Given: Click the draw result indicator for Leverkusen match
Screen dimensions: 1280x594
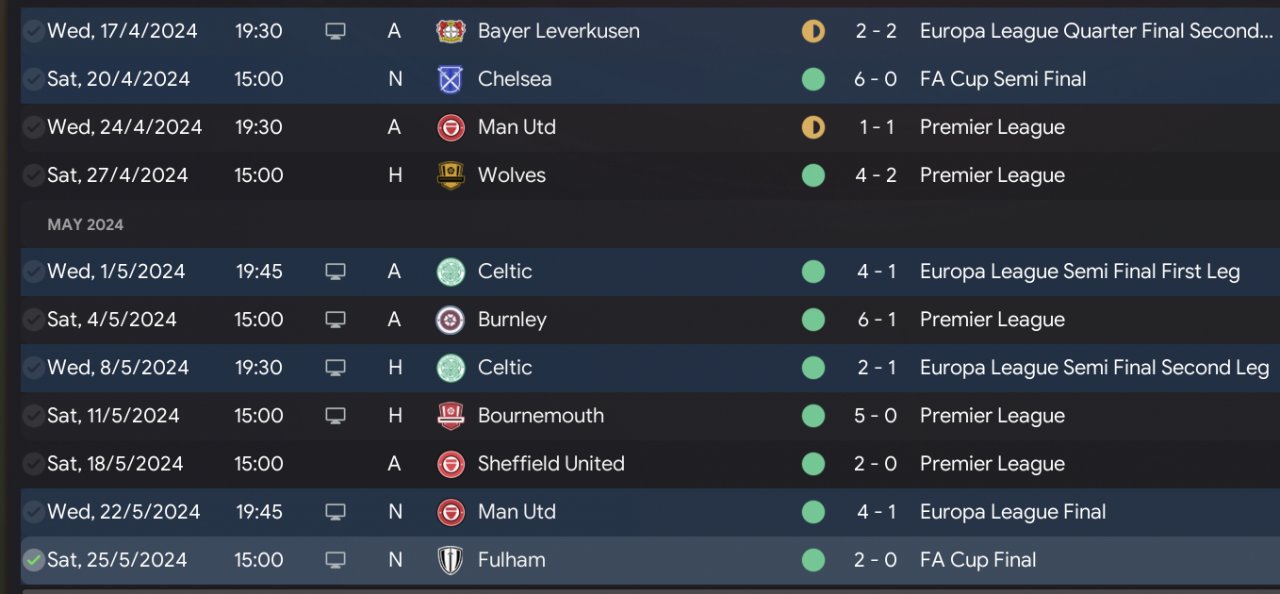Looking at the screenshot, I should pyautogui.click(x=813, y=31).
